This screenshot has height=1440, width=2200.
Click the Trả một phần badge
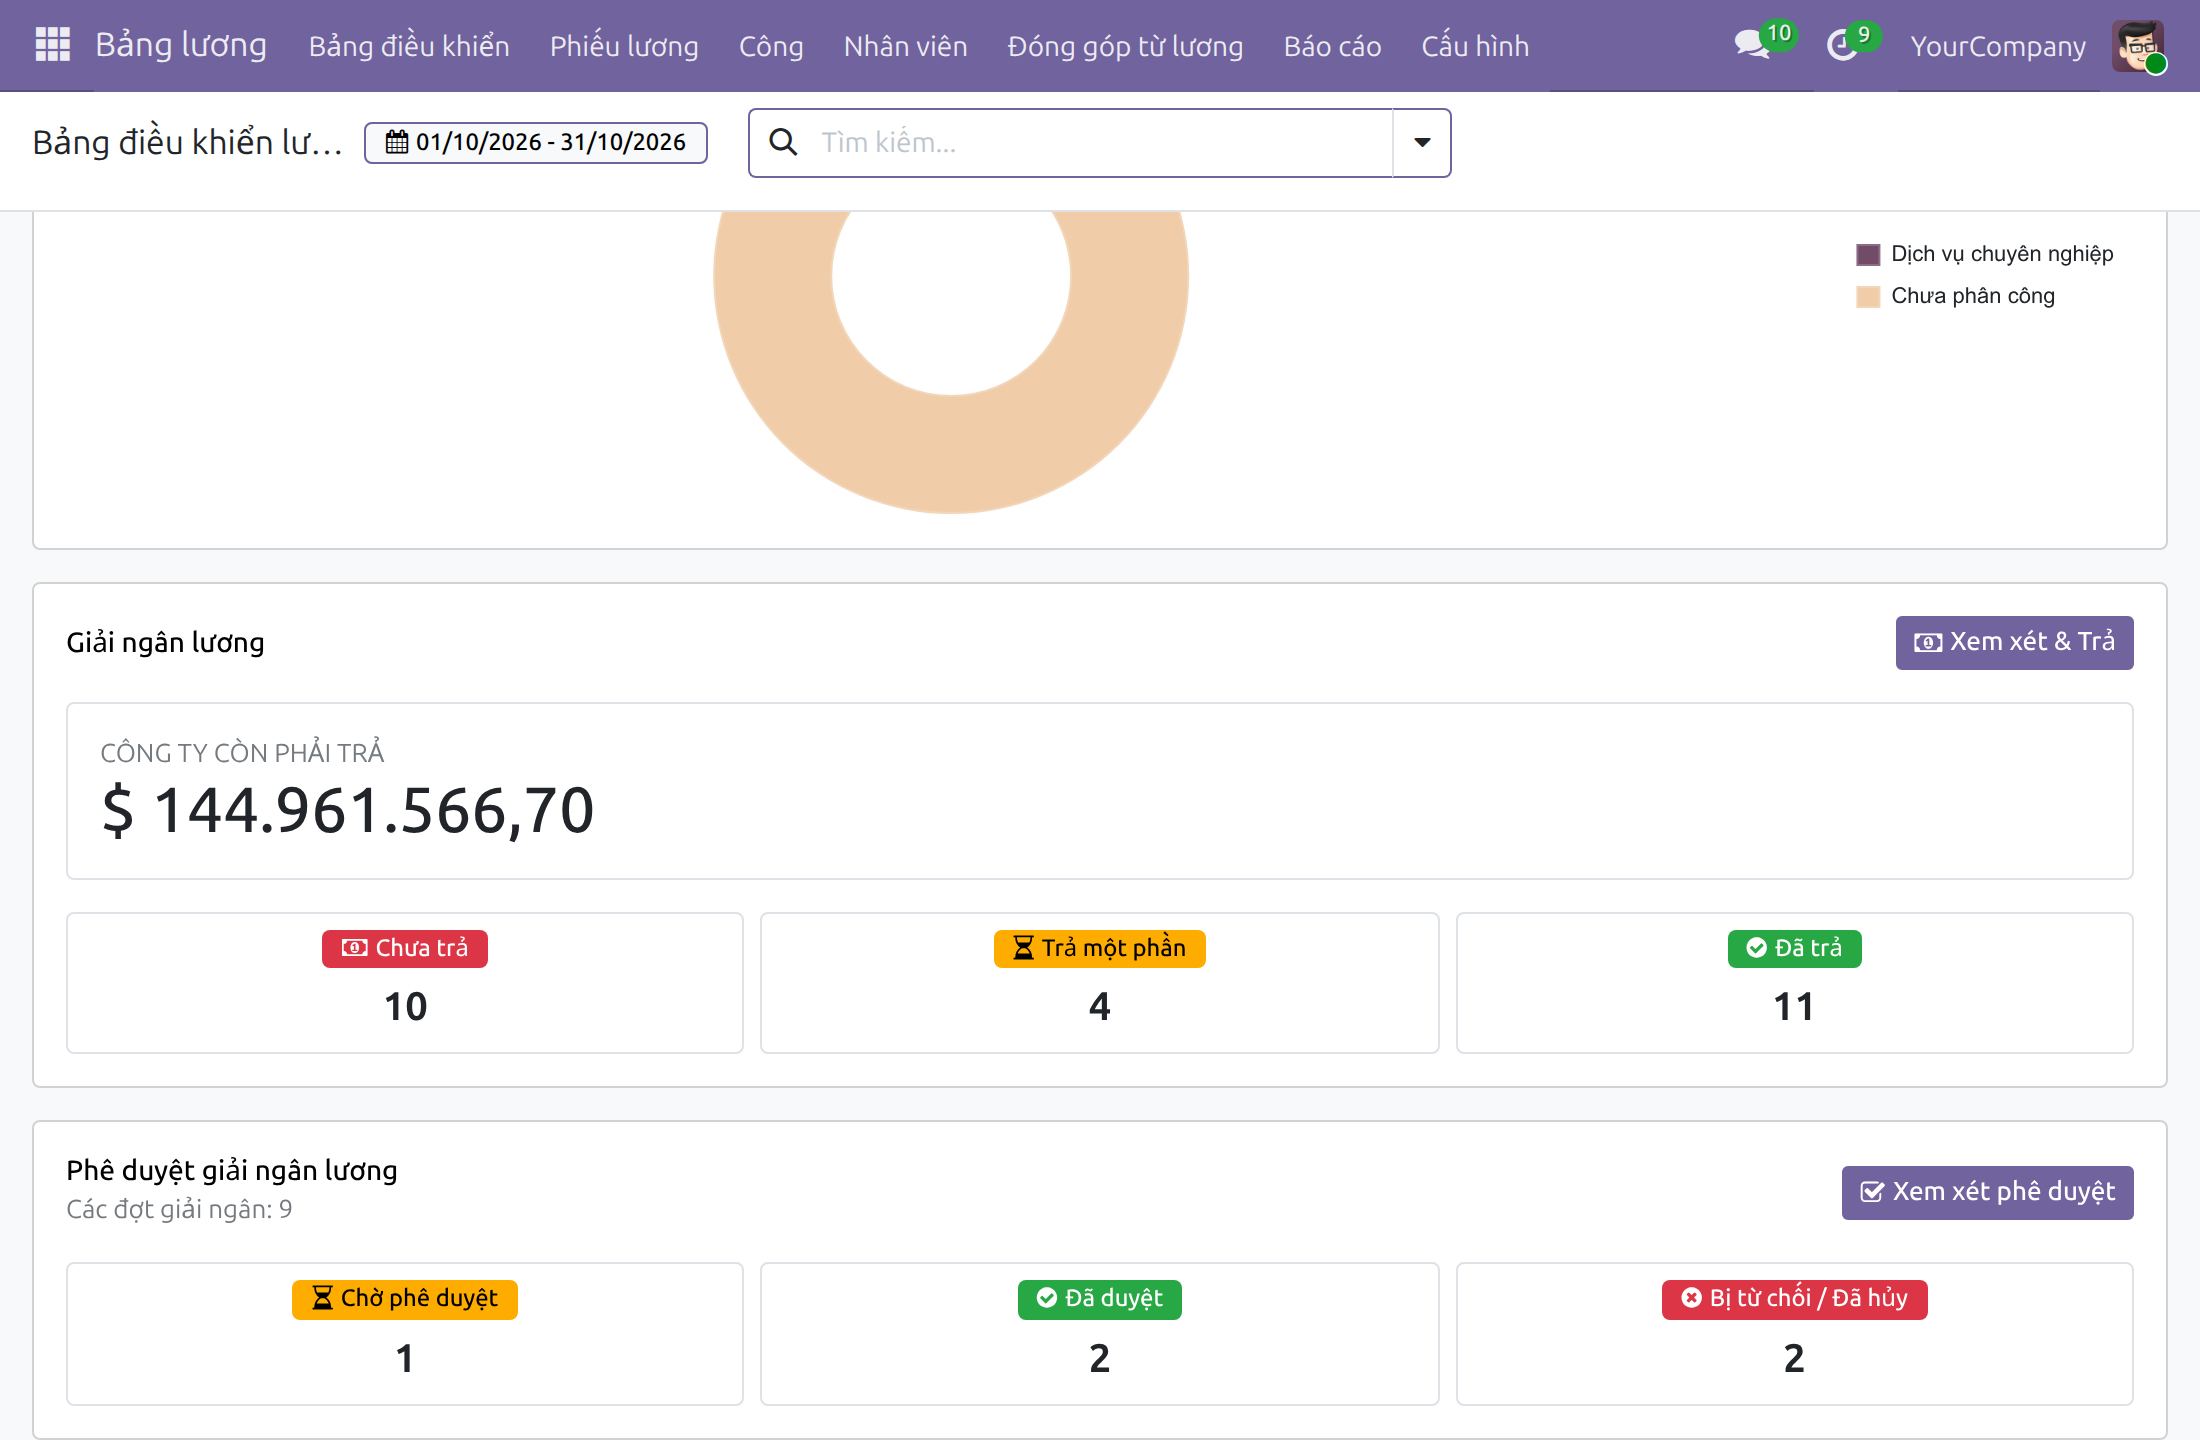pos(1099,948)
